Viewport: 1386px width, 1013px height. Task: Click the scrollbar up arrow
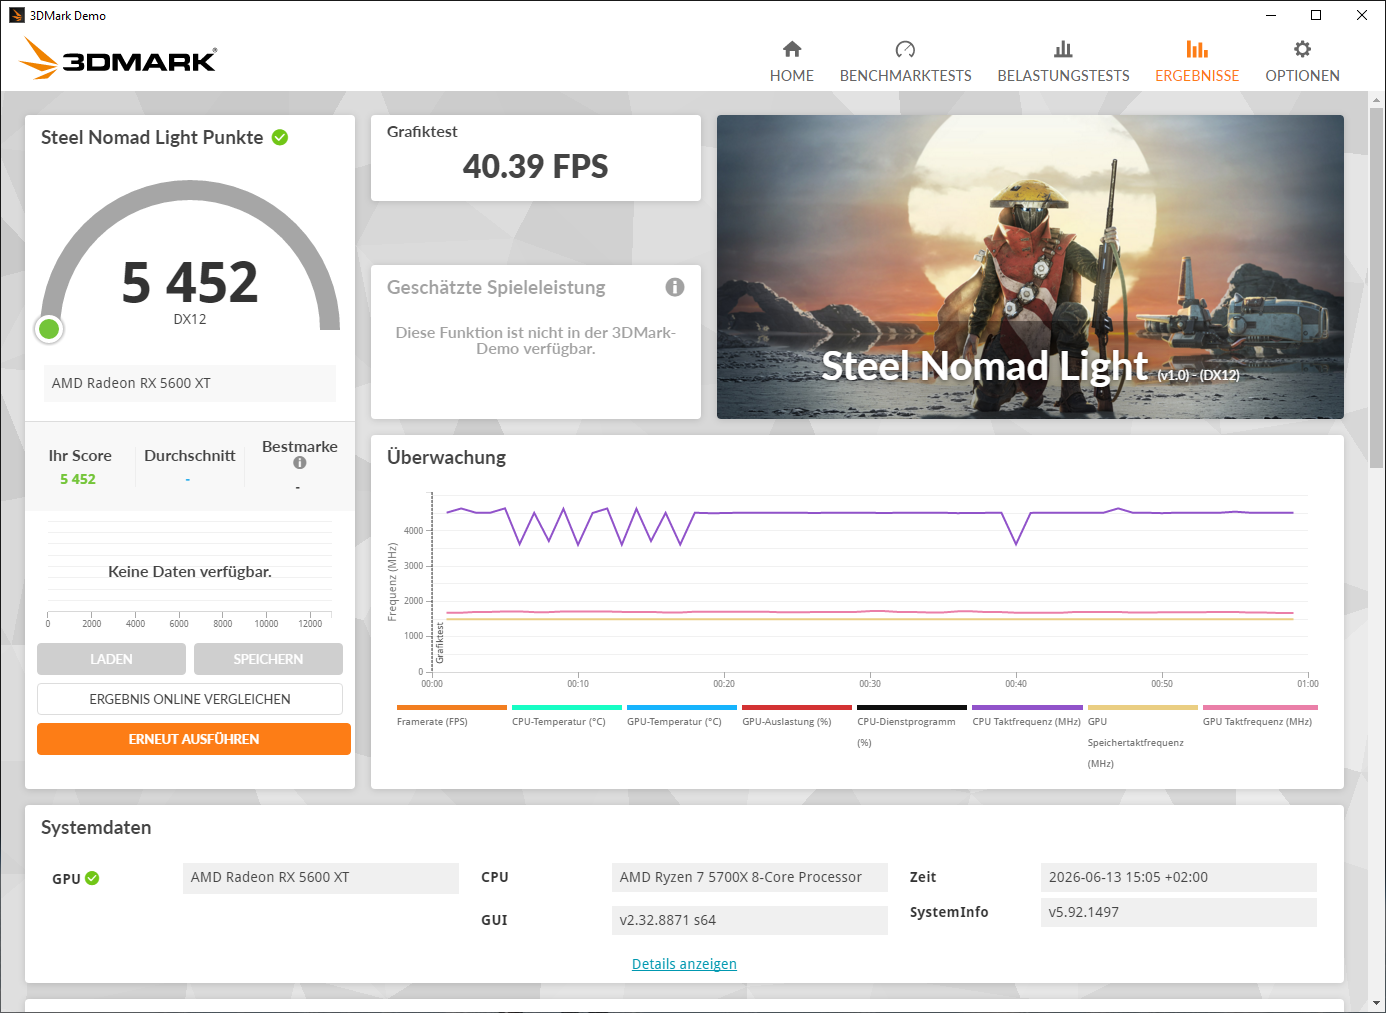coord(1377,100)
